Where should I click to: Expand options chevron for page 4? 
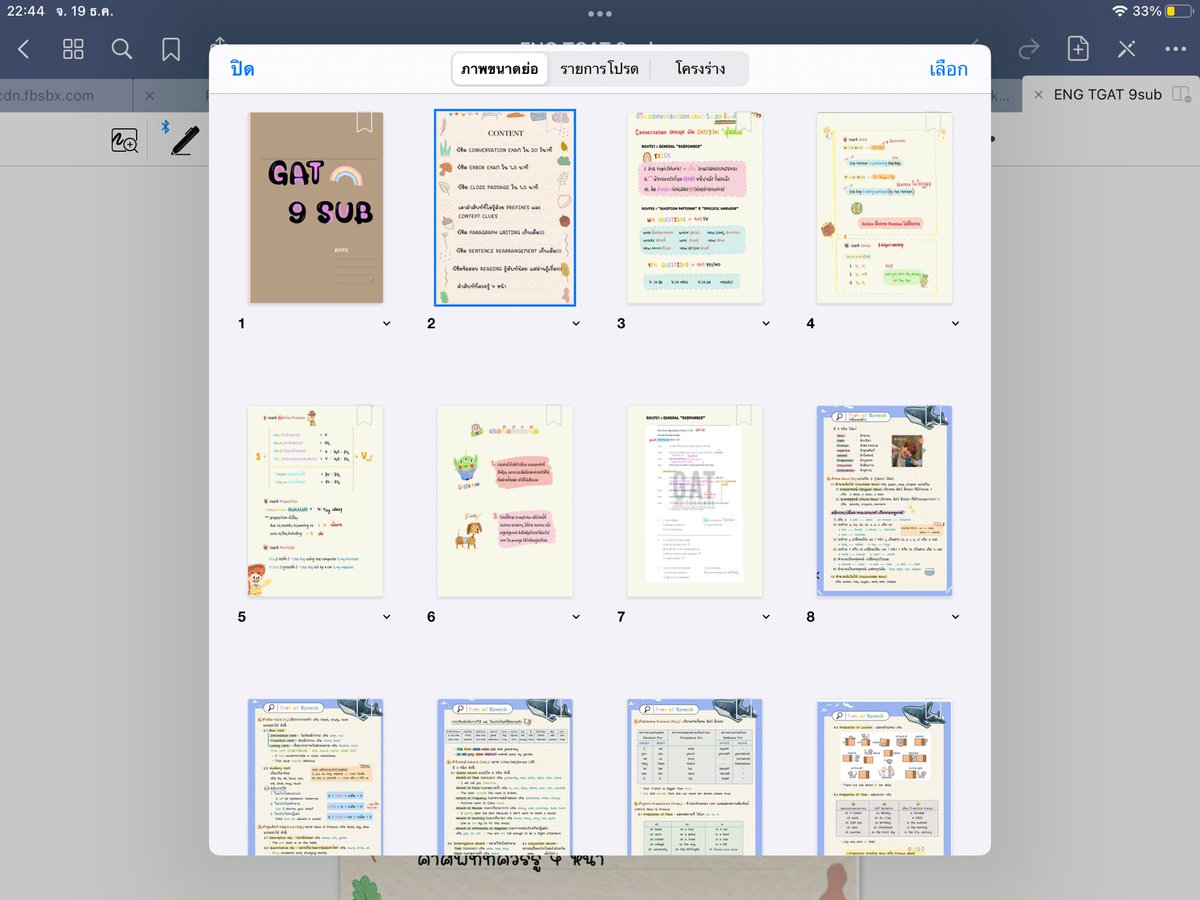[955, 324]
